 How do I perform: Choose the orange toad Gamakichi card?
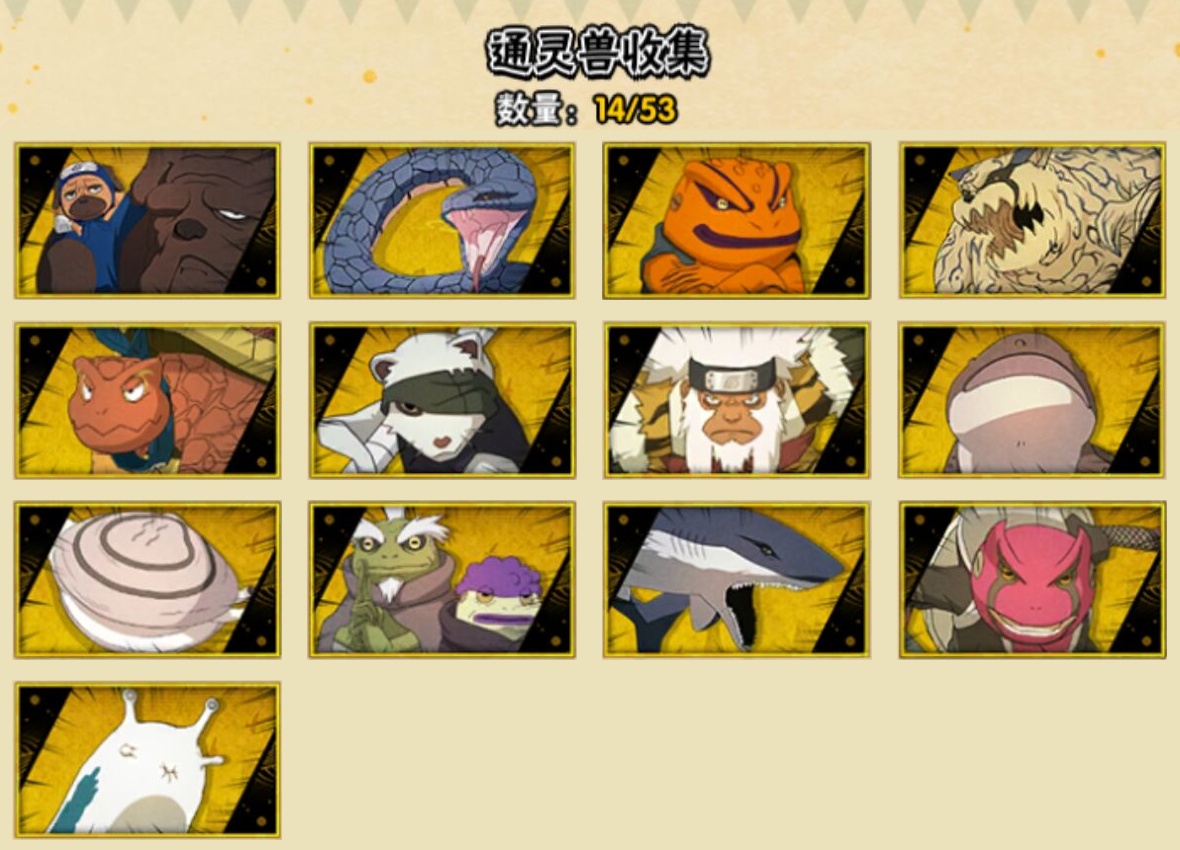click(x=736, y=221)
